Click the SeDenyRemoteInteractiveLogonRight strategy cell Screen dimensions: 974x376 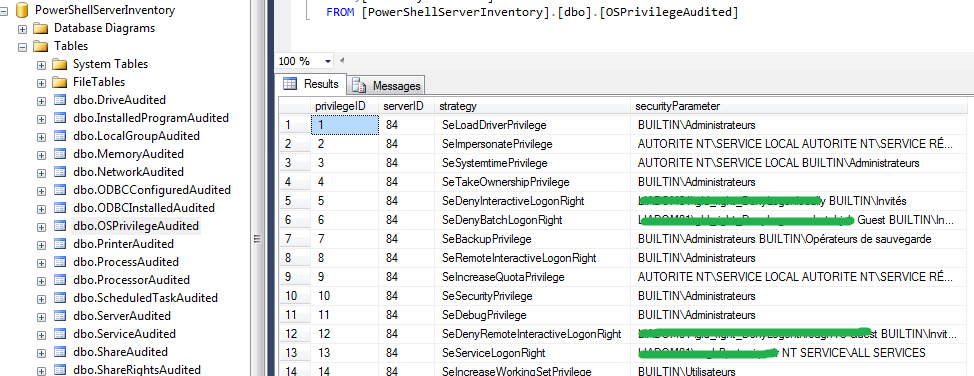[x=532, y=334]
